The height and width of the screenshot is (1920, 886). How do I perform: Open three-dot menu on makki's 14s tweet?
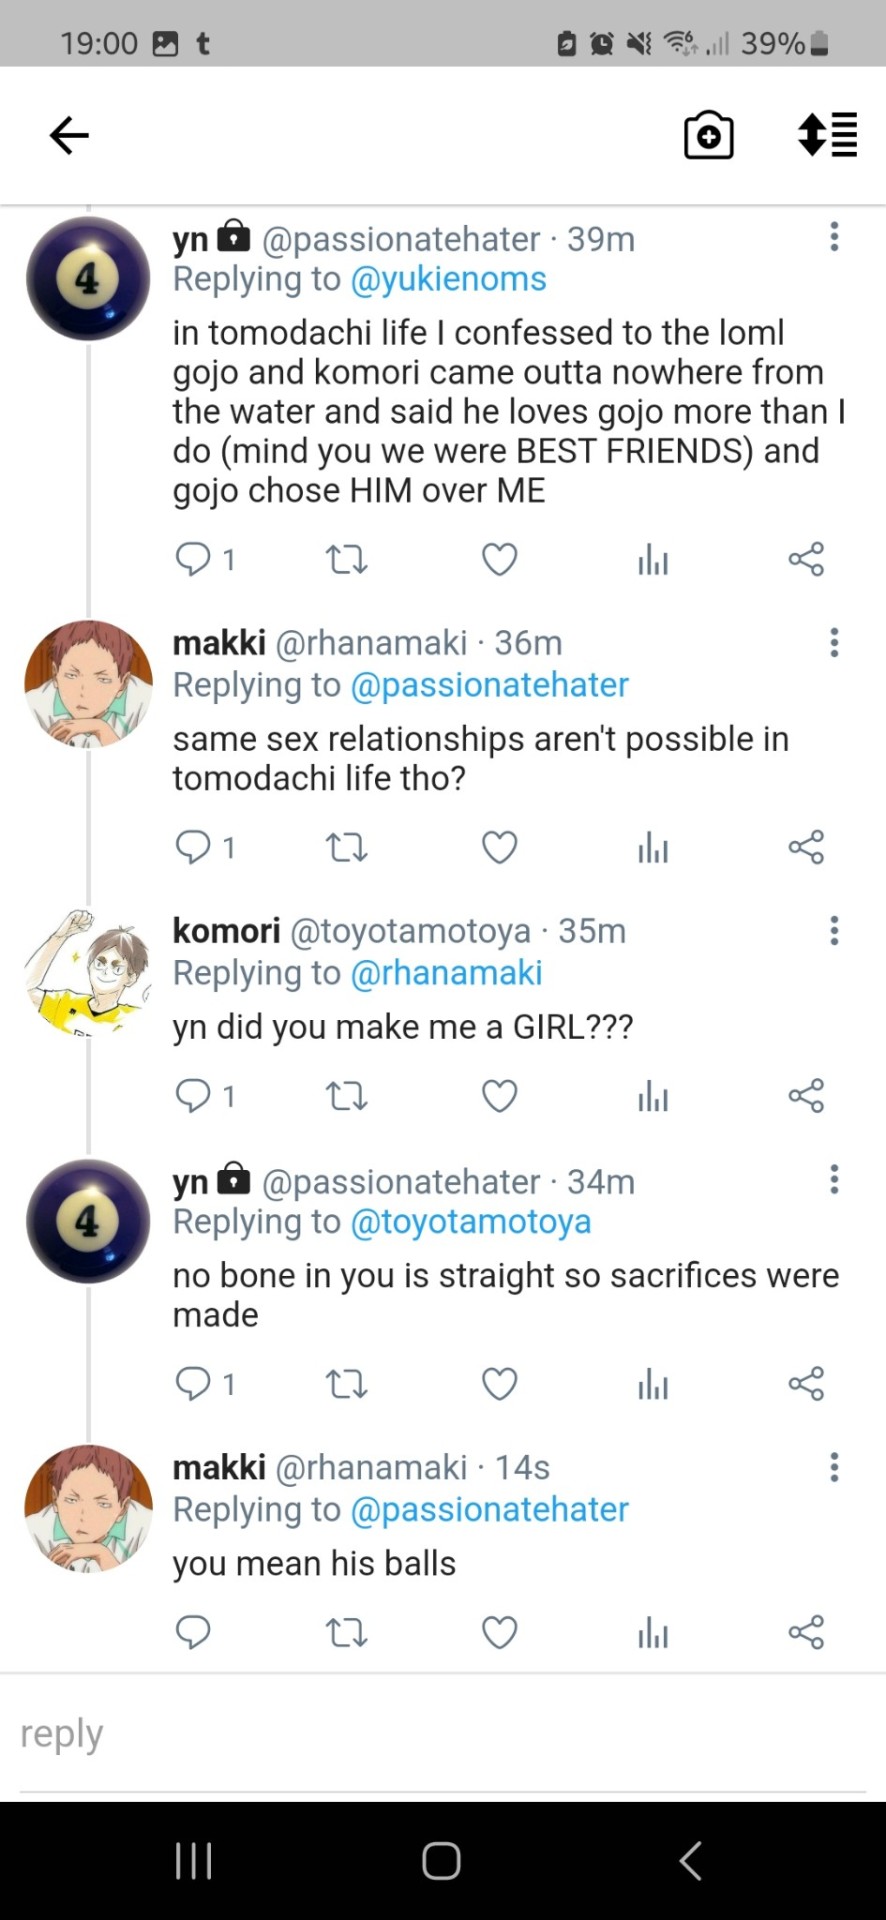[834, 1467]
